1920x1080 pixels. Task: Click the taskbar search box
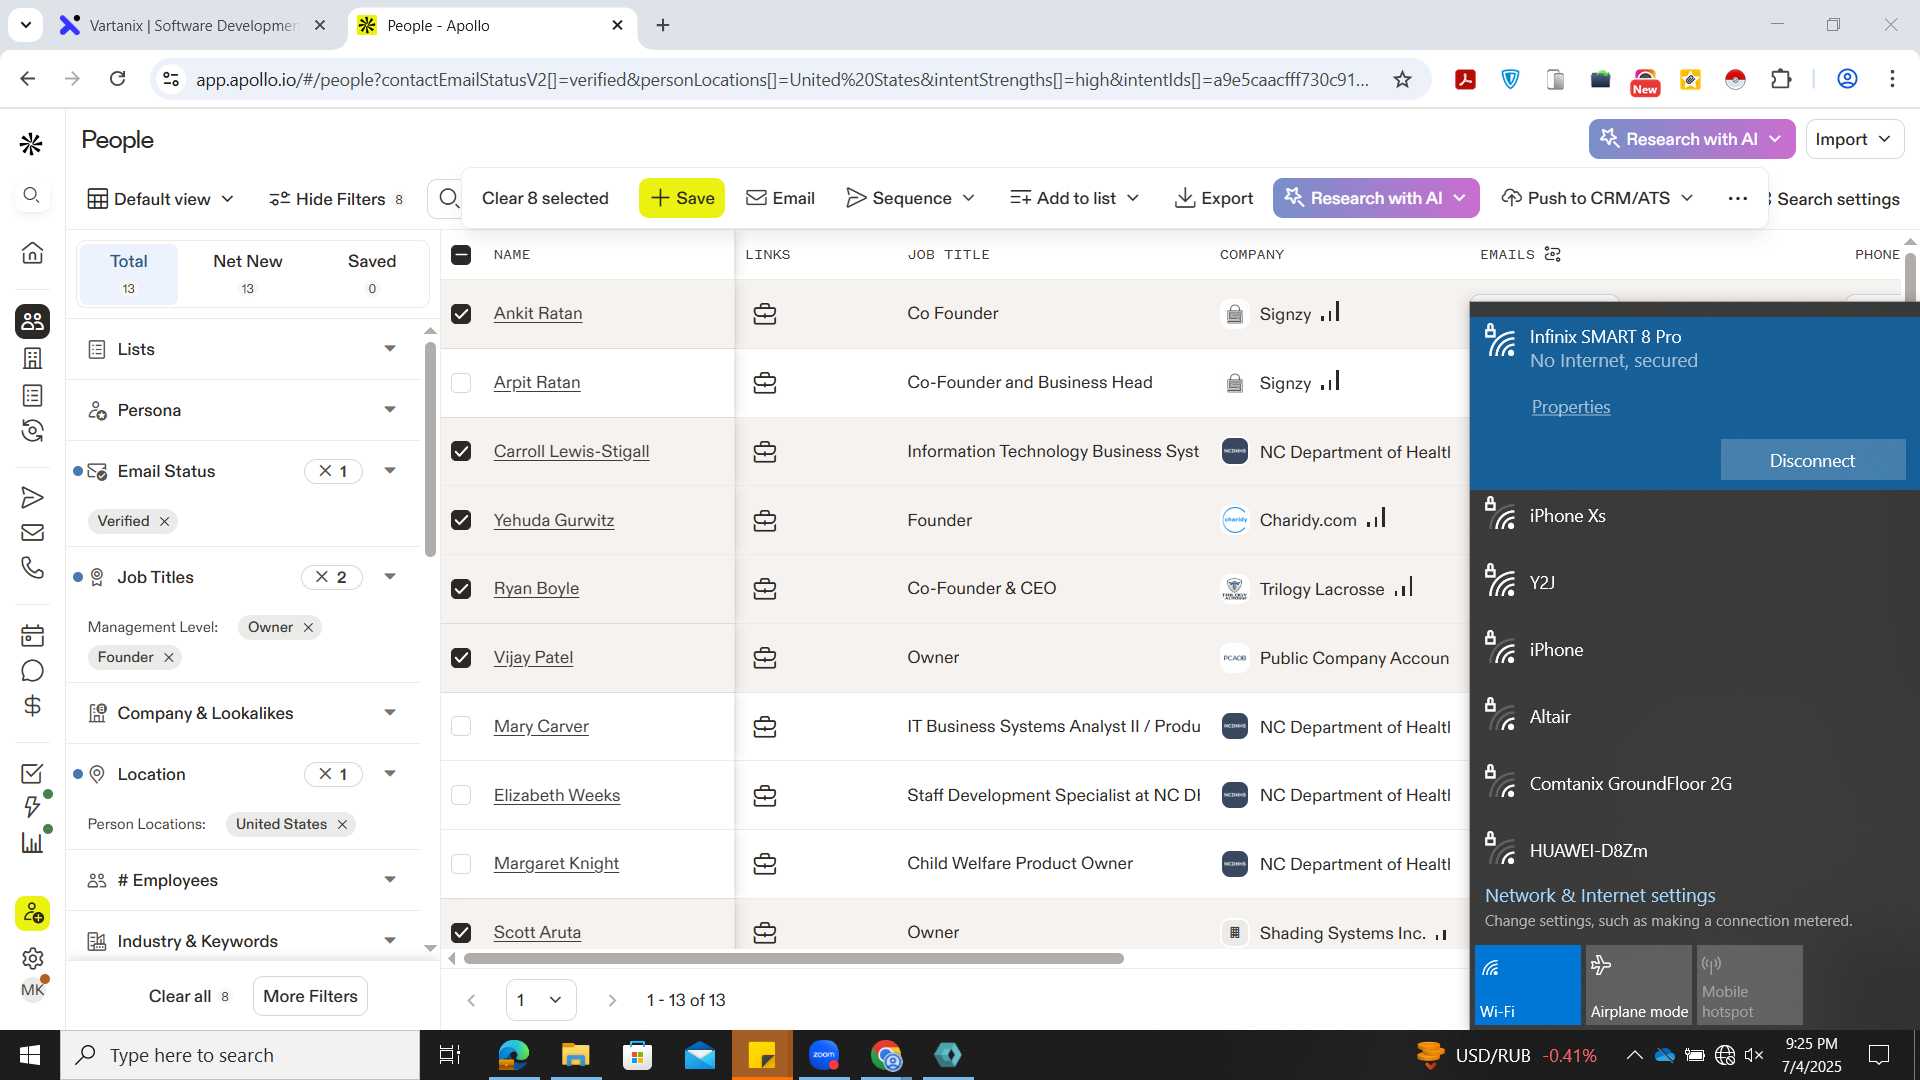[240, 1055]
